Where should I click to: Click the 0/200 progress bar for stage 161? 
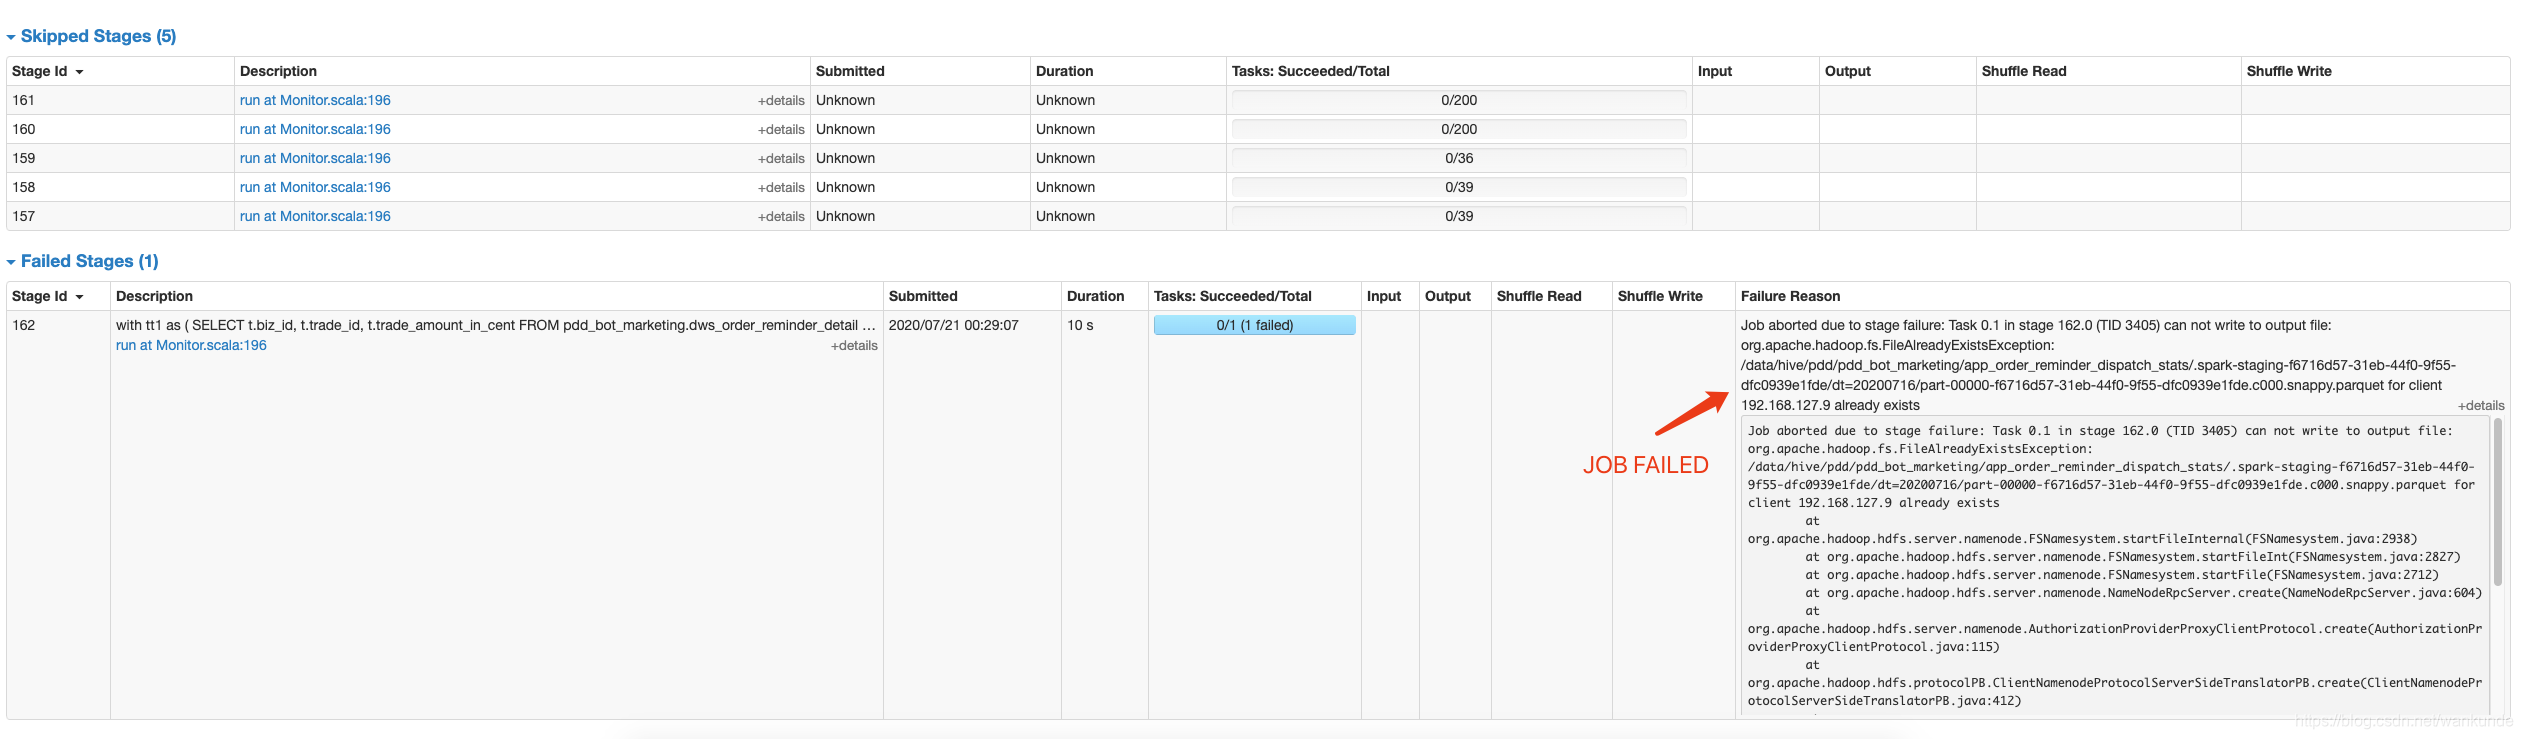(1459, 100)
